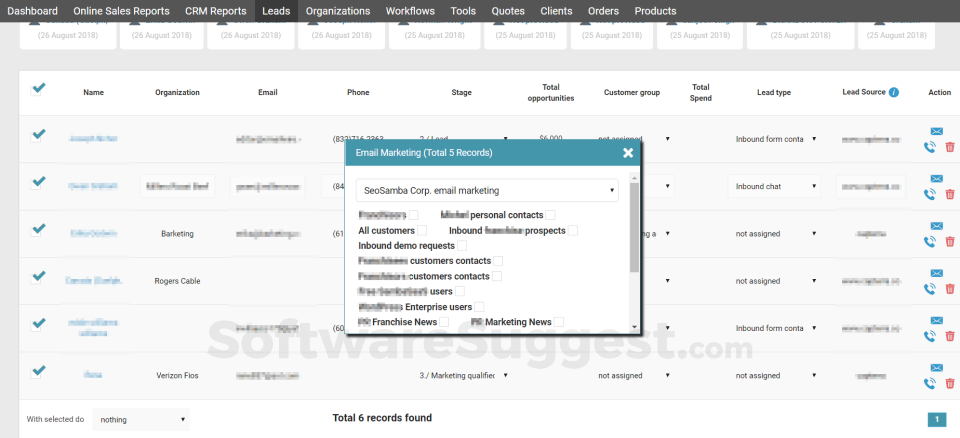Click the email icon in the Inbound chat row
This screenshot has height=438, width=960.
(937, 178)
